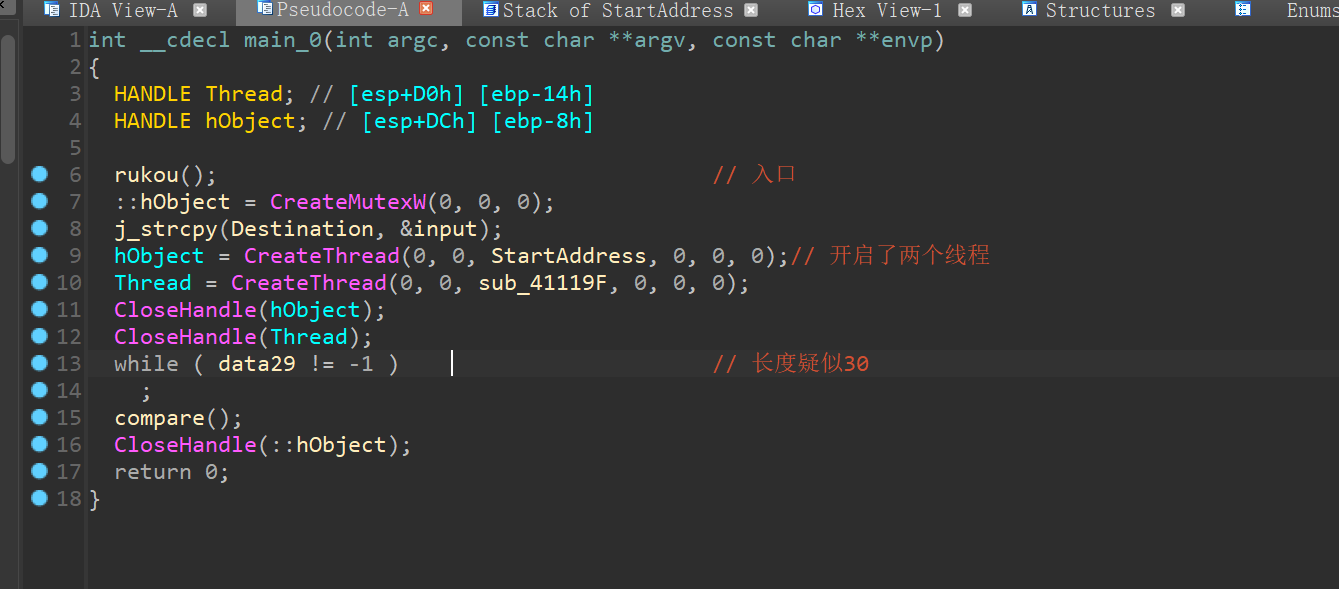Click the Pseudocode-A tab icon
Viewport: 1339px width, 589px height.
point(265,9)
